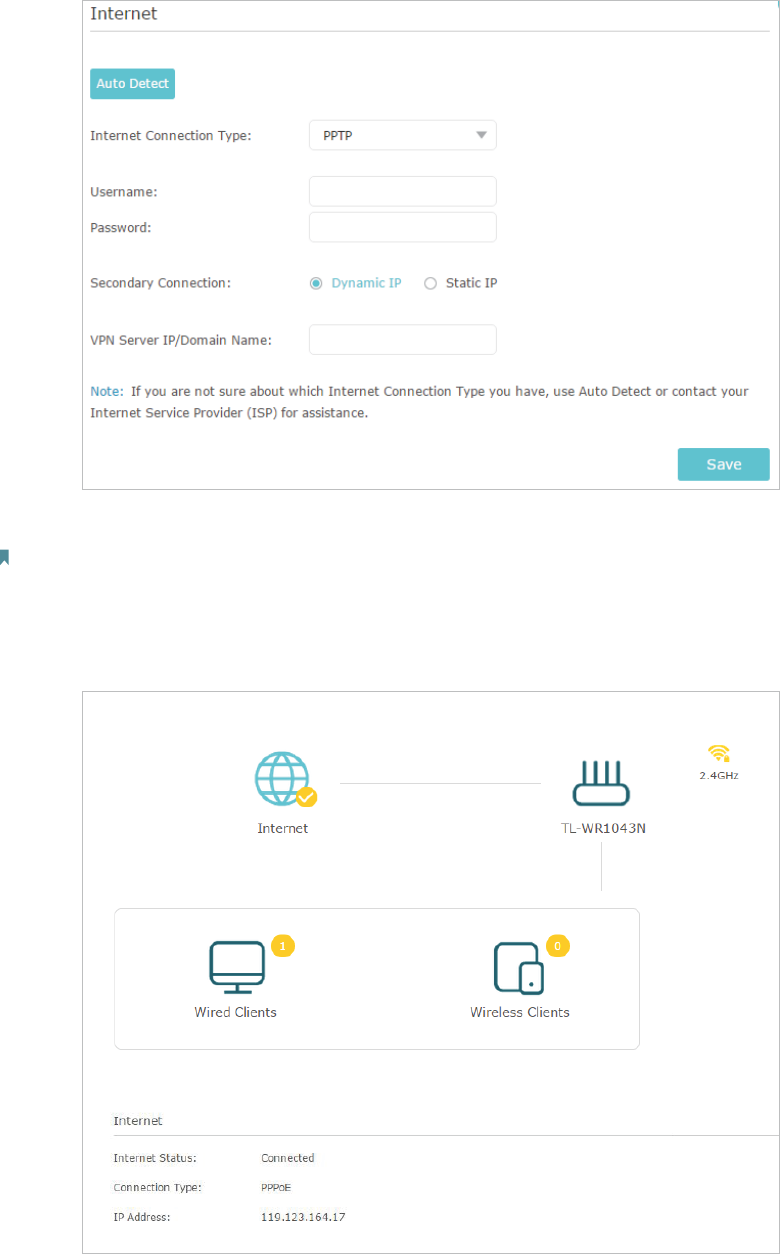The image size is (780, 1254).
Task: Open the Internet Connection Type dropdown
Action: [x=403, y=135]
